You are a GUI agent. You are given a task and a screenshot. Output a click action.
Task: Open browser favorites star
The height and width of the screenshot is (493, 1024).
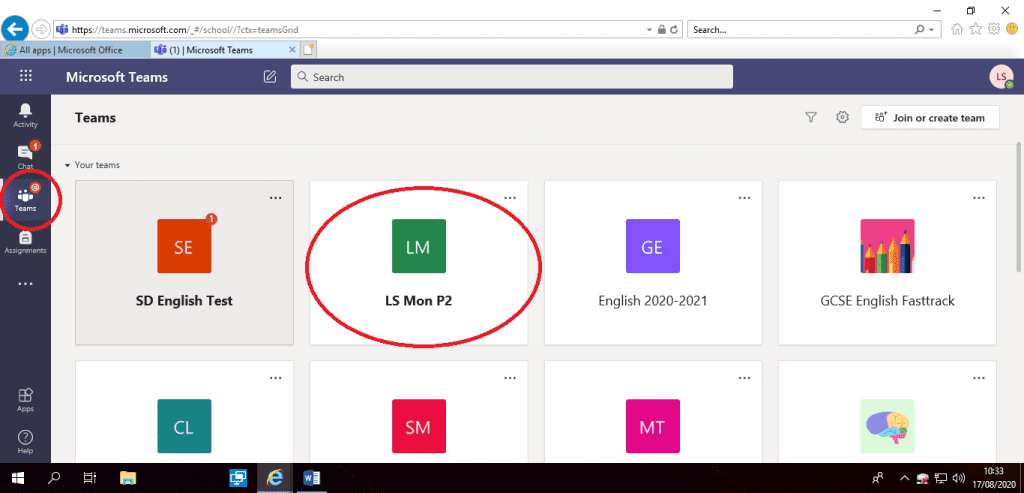[x=976, y=29]
